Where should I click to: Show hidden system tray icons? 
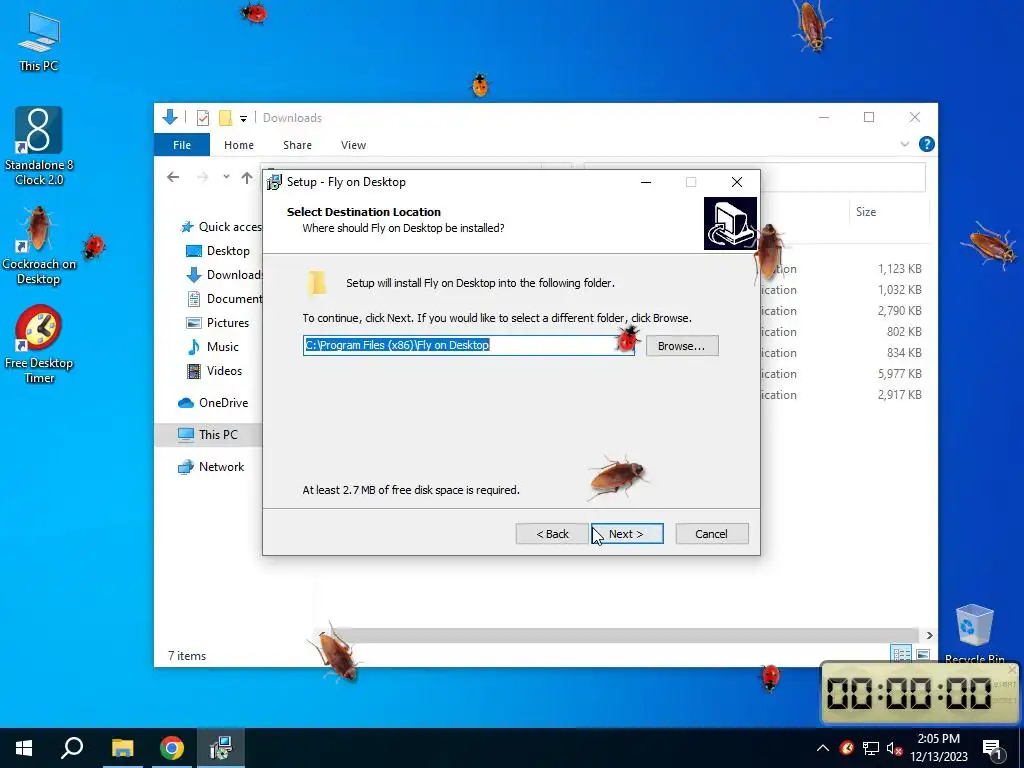click(x=823, y=748)
